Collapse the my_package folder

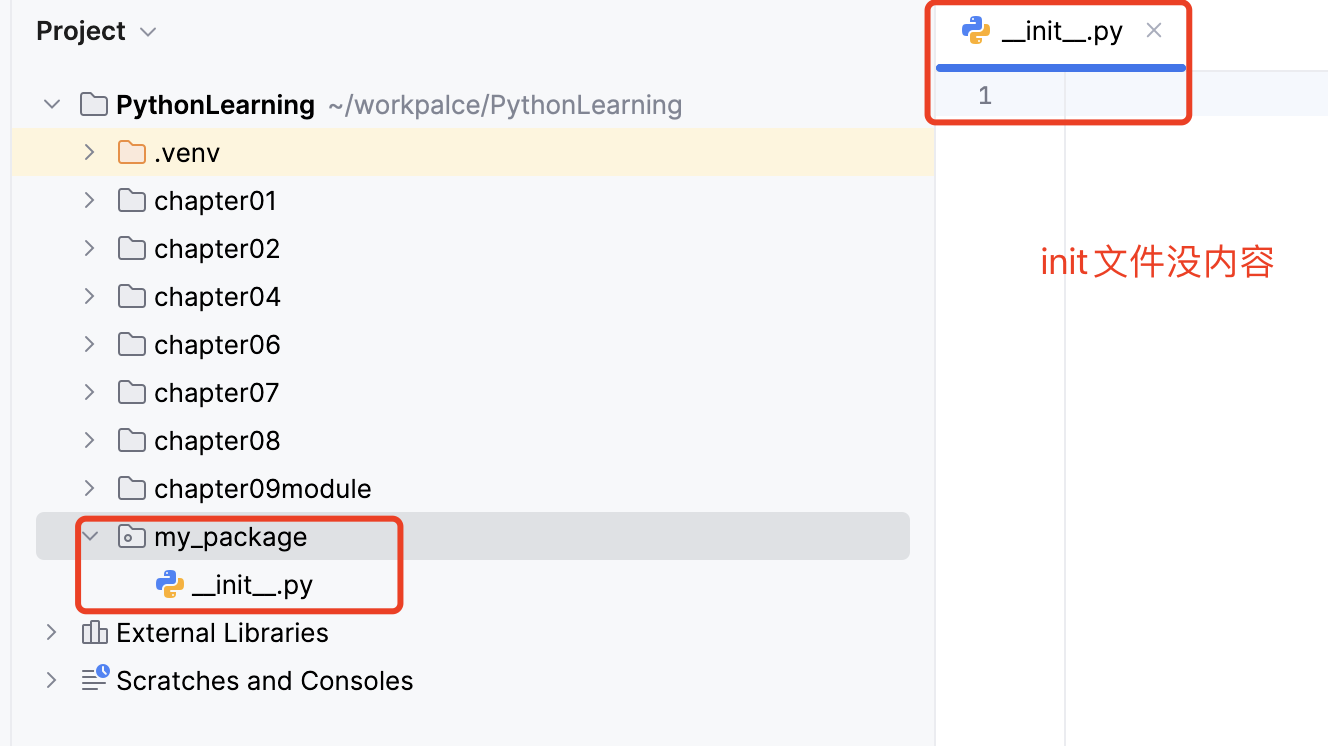(90, 537)
